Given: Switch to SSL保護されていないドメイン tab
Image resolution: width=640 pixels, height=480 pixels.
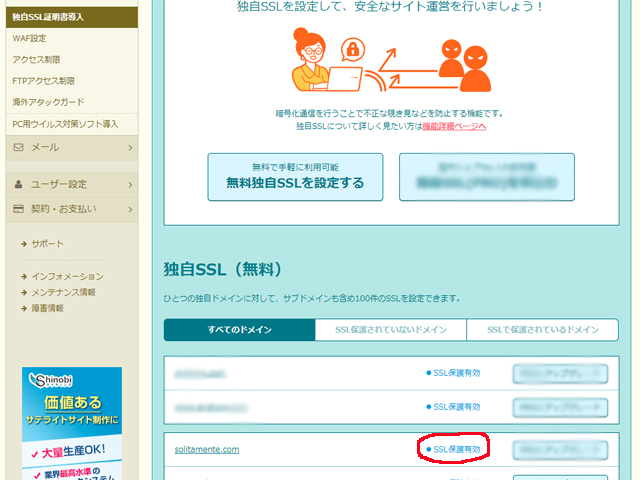Looking at the screenshot, I should click(x=390, y=330).
